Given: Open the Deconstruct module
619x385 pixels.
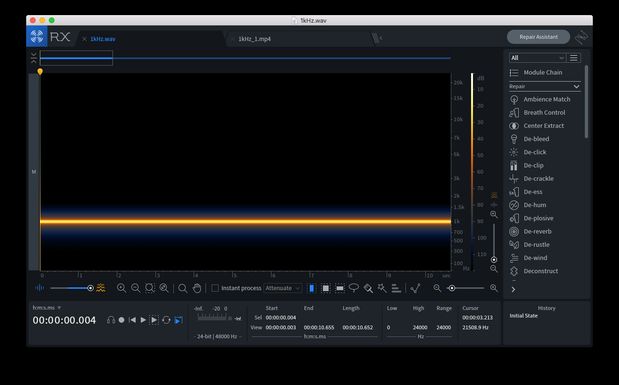Looking at the screenshot, I should tap(534, 271).
